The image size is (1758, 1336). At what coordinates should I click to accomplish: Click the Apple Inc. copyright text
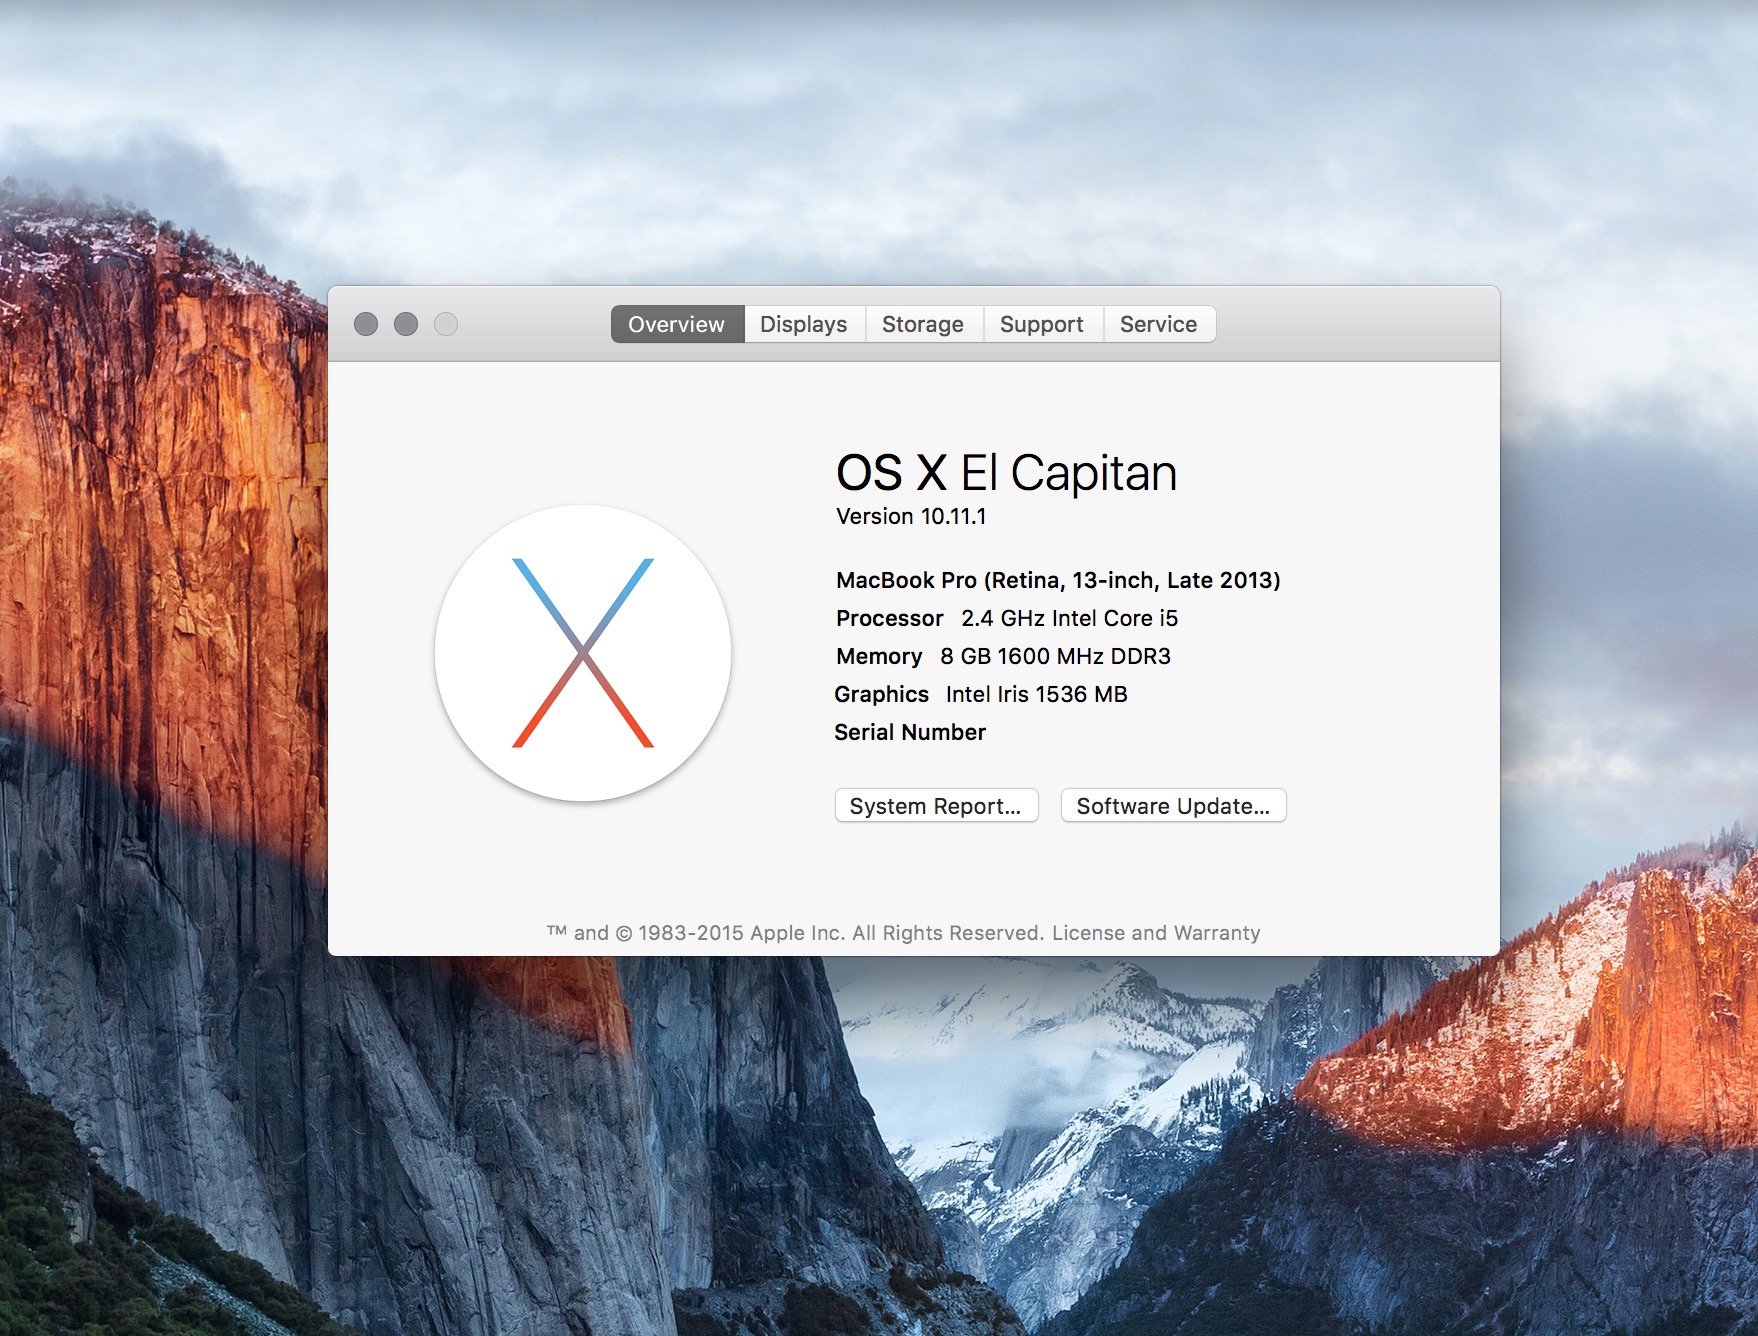coord(796,933)
